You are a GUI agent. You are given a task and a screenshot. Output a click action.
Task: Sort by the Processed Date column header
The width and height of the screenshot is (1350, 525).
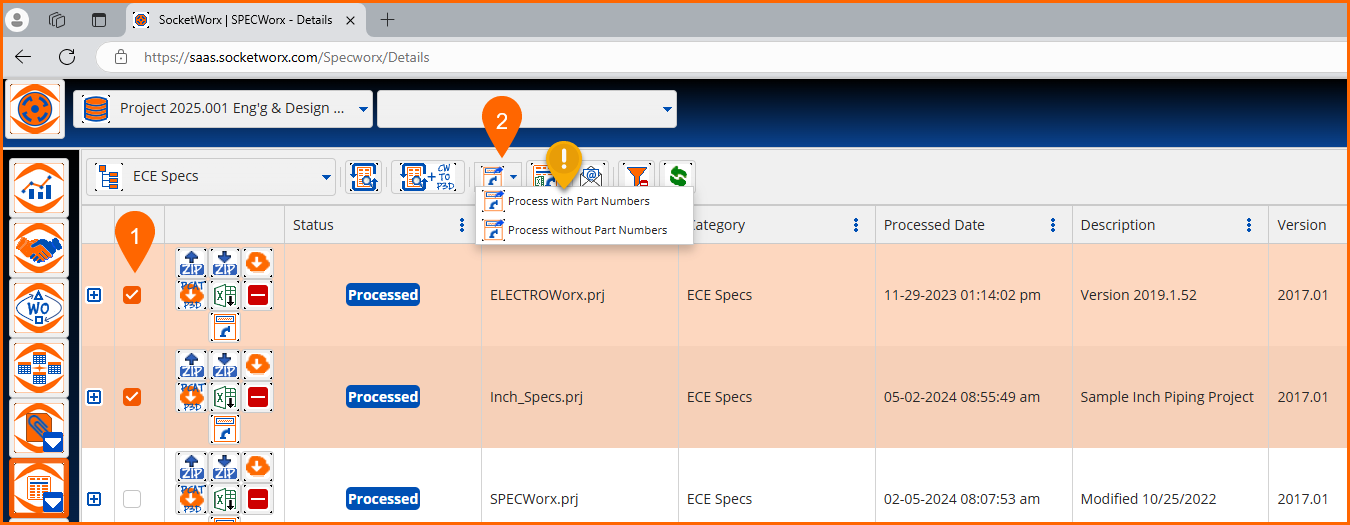[934, 225]
